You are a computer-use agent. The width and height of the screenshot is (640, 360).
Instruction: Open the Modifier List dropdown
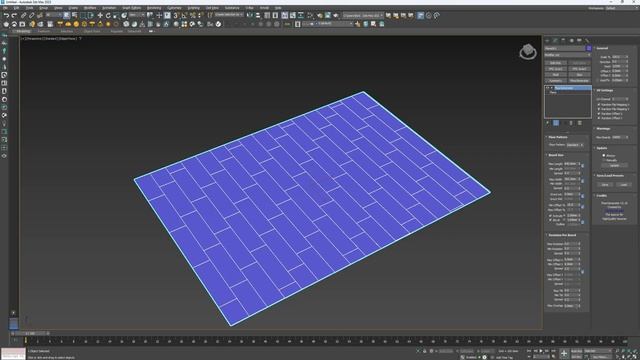click(x=568, y=55)
